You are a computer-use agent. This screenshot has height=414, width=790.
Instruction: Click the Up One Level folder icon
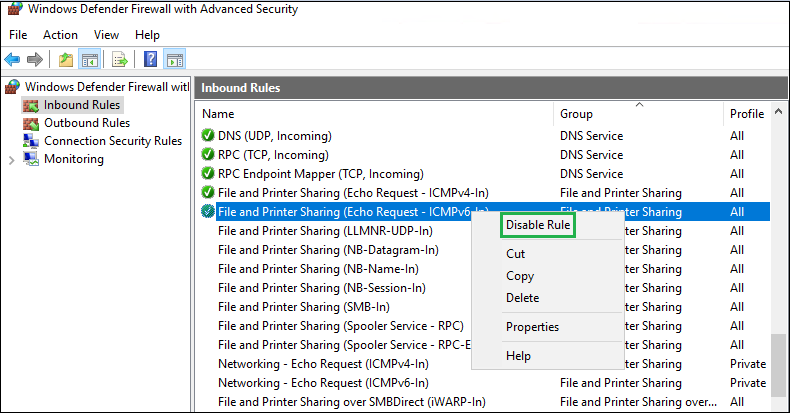pyautogui.click(x=65, y=60)
